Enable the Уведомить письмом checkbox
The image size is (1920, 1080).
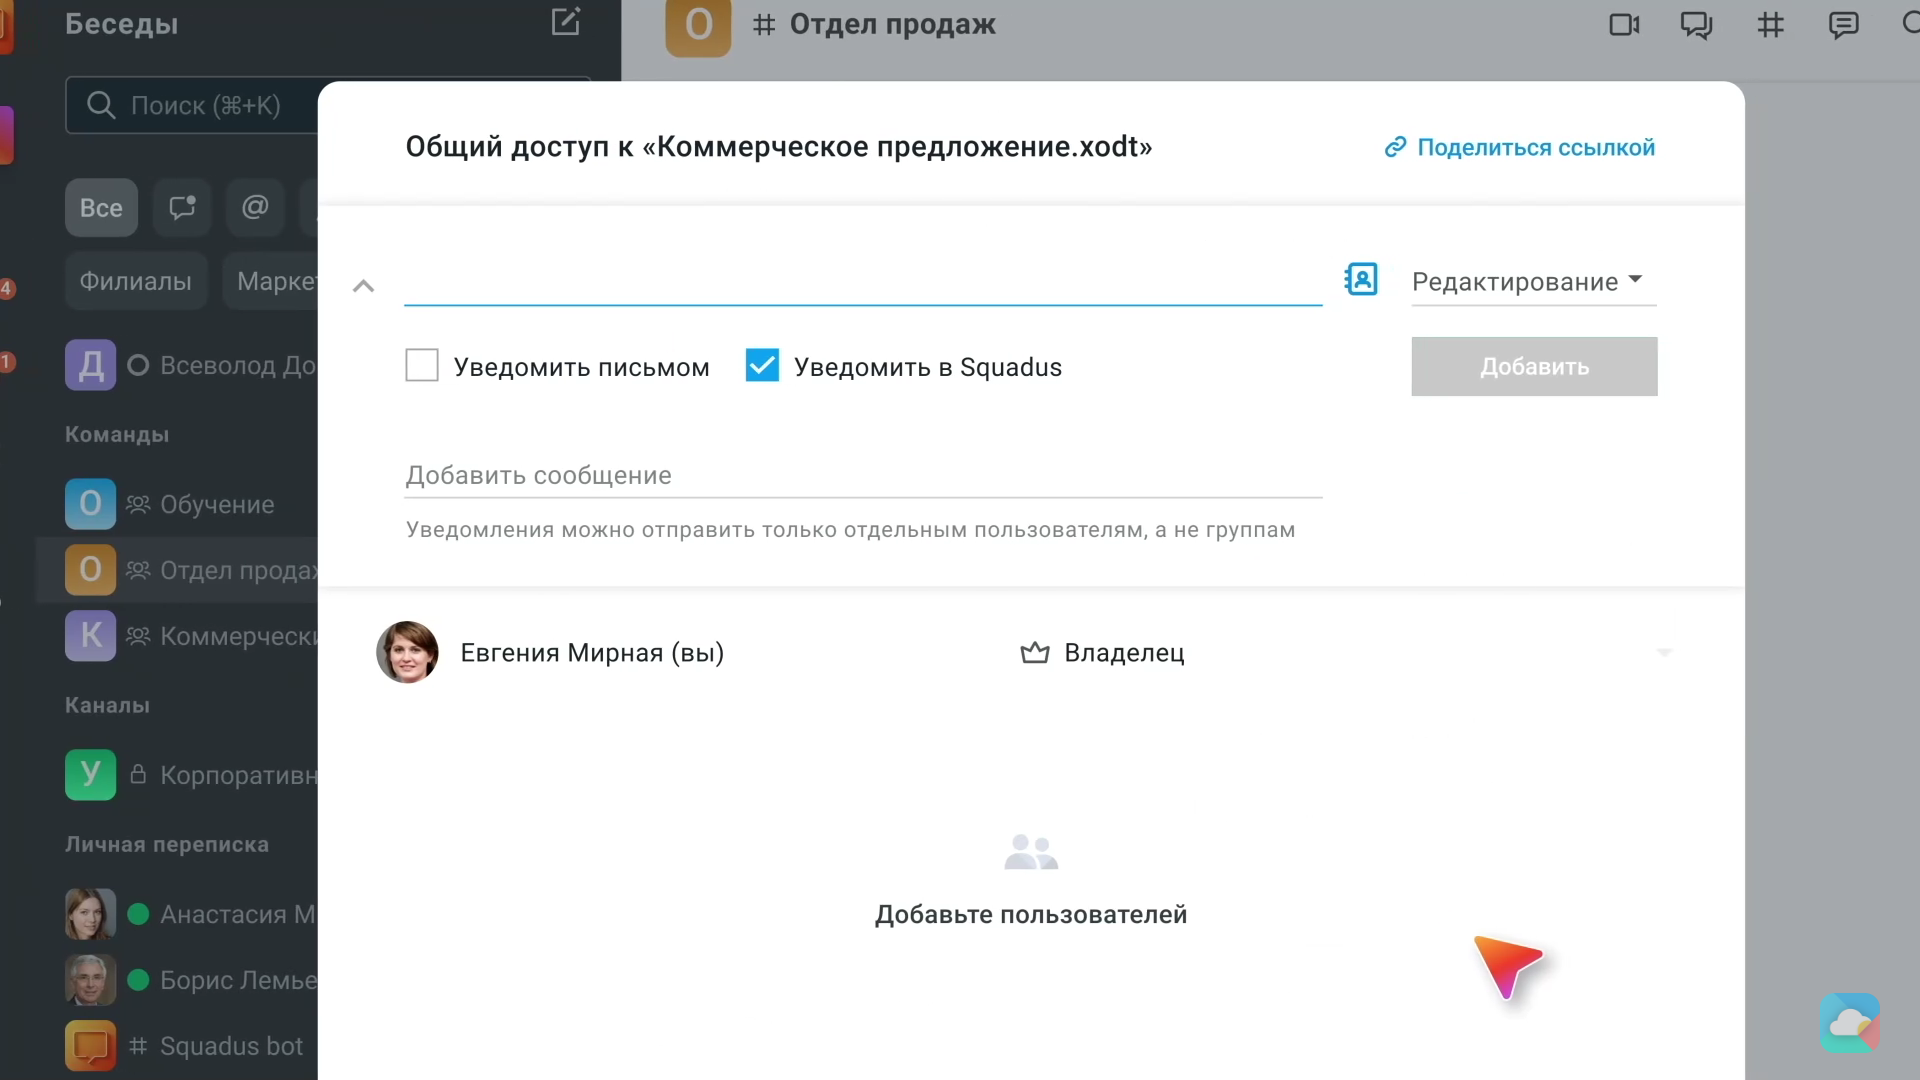click(x=422, y=365)
